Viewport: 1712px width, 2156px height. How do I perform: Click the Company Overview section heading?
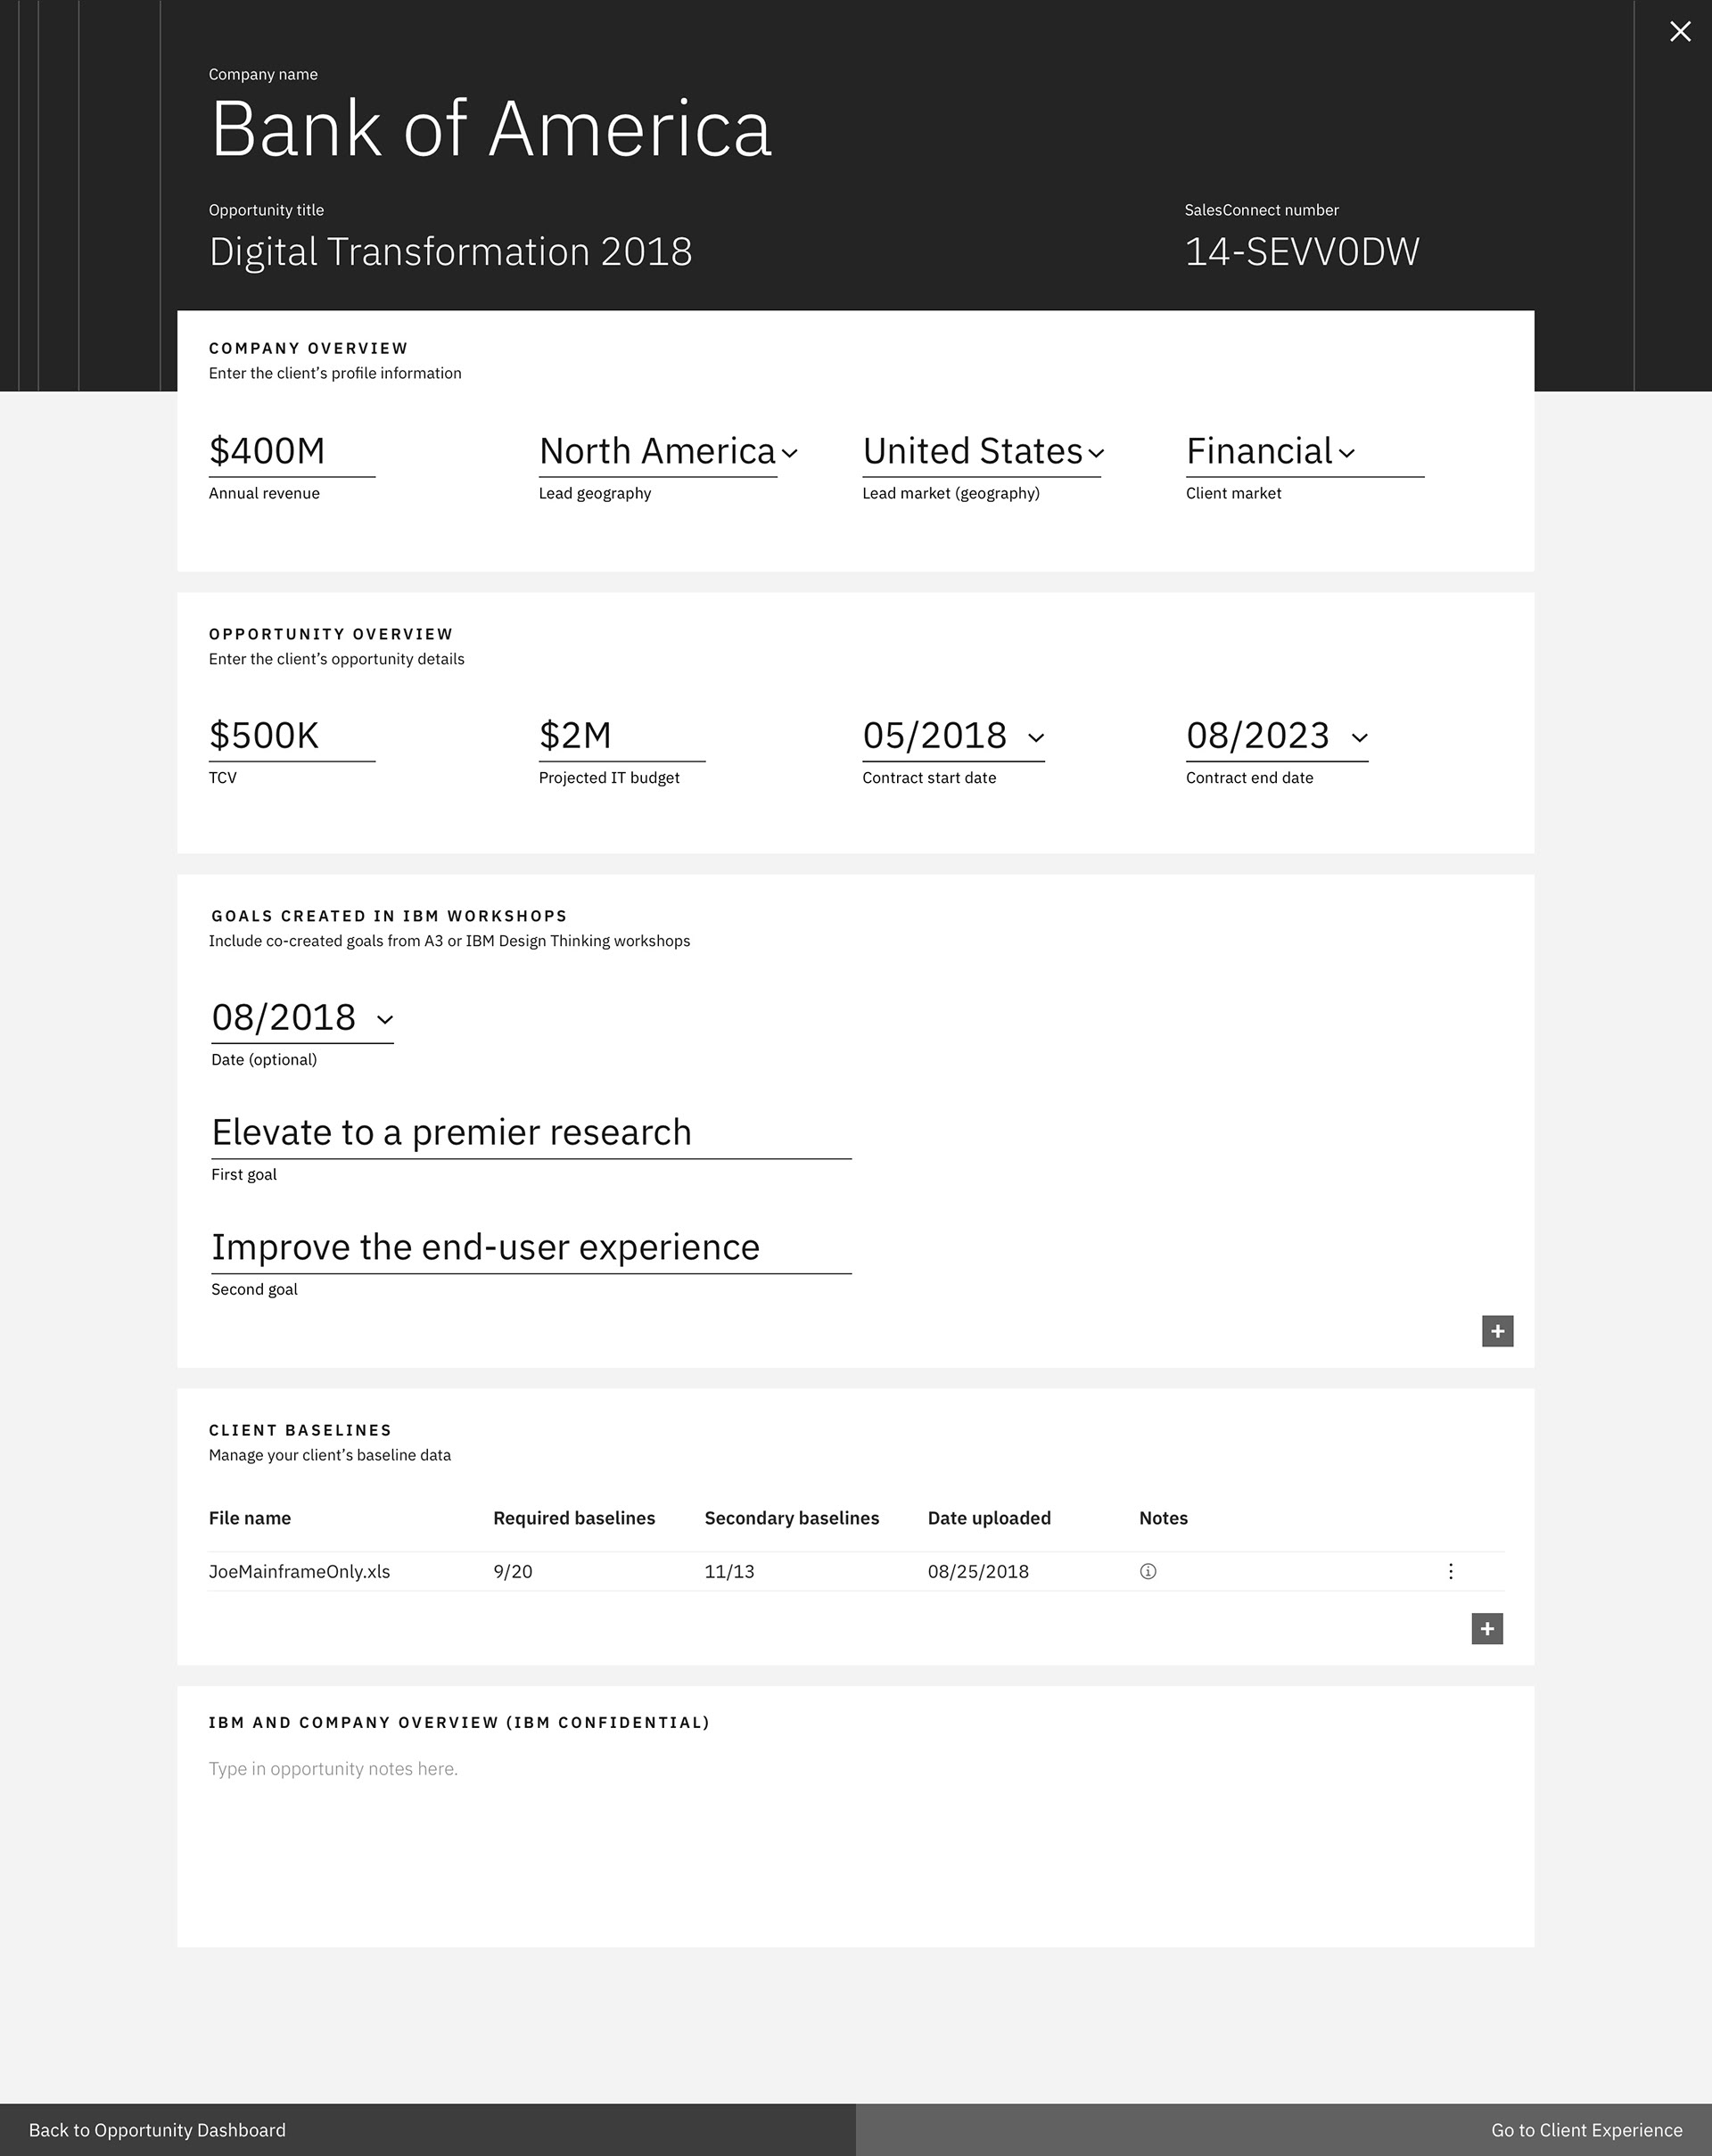coord(308,348)
